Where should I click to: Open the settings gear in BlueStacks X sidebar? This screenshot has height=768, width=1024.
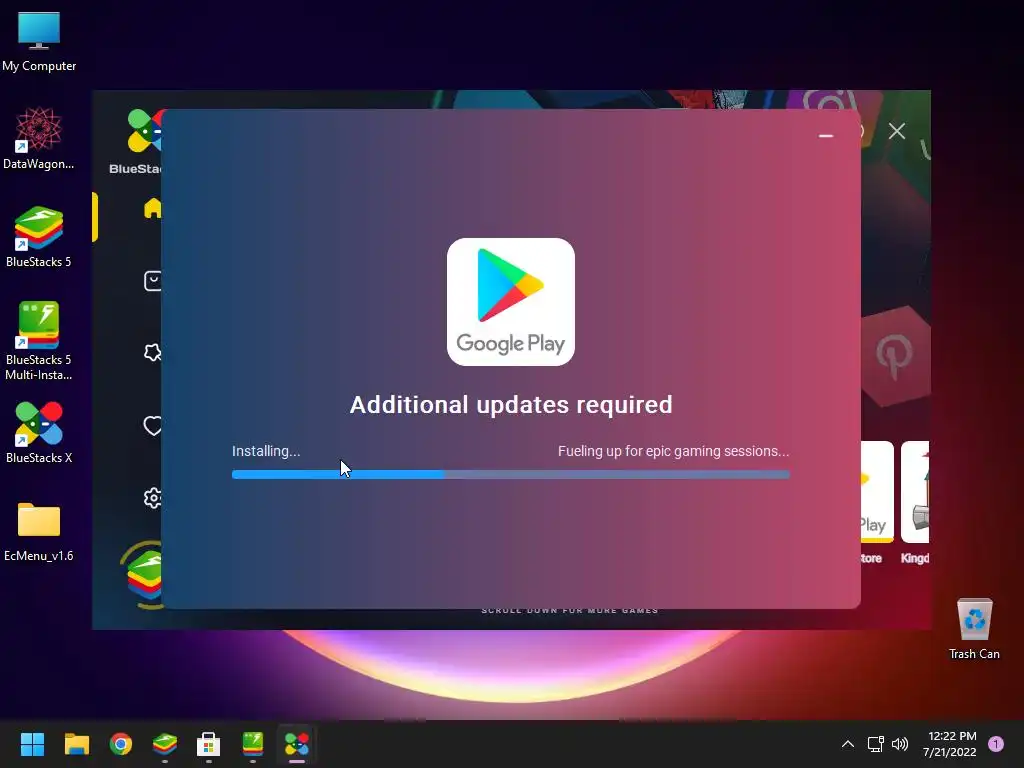click(153, 498)
